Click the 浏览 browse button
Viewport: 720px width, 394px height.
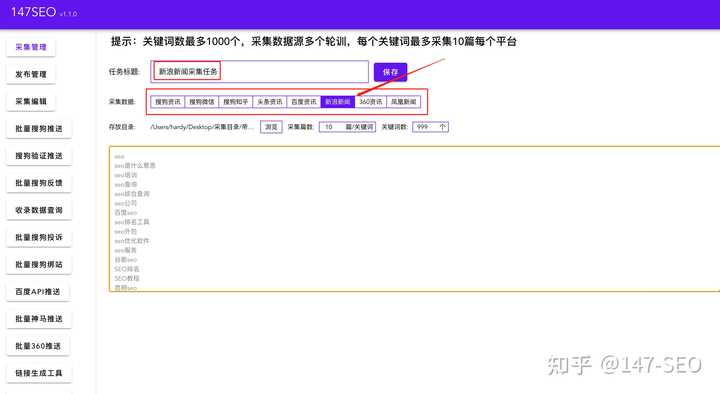[x=271, y=127]
